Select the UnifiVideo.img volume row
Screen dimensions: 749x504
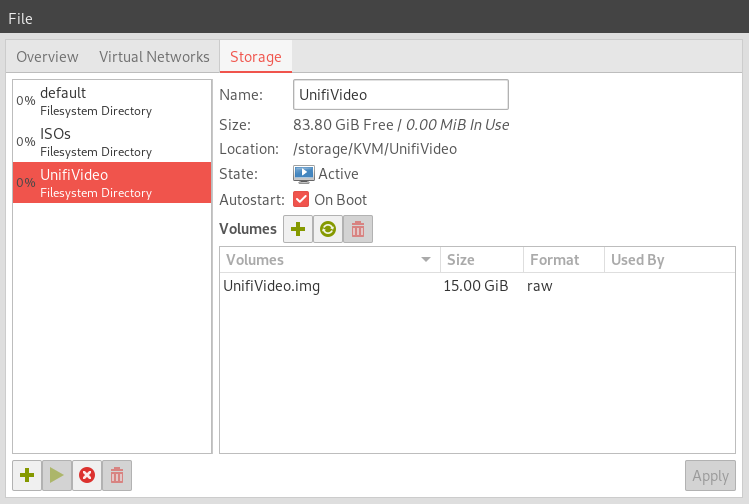pos(477,286)
